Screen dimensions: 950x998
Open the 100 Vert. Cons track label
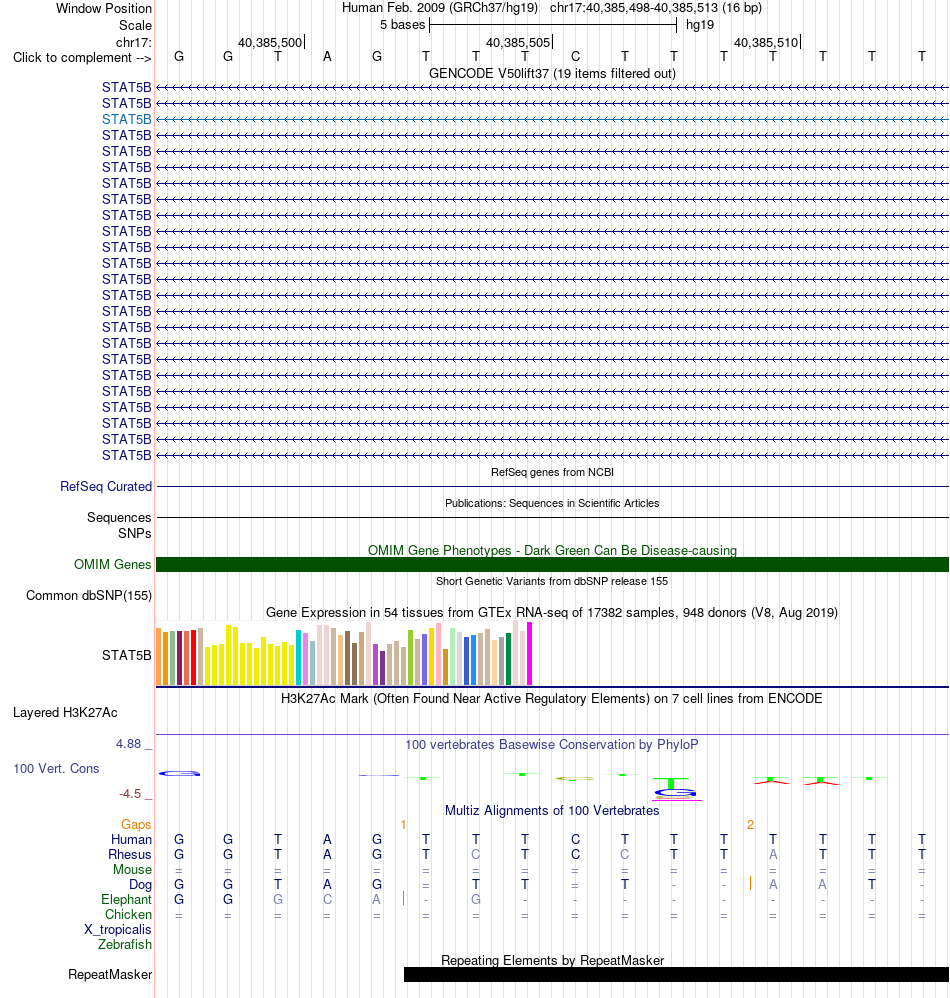(56, 769)
